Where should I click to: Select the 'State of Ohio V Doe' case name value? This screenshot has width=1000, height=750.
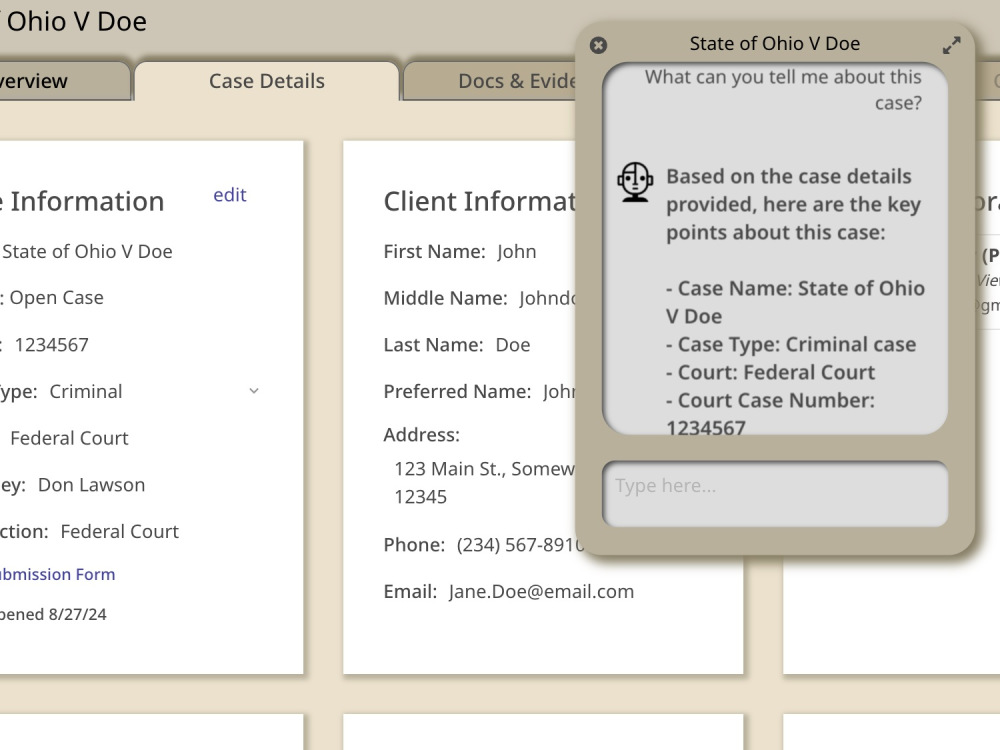(87, 251)
